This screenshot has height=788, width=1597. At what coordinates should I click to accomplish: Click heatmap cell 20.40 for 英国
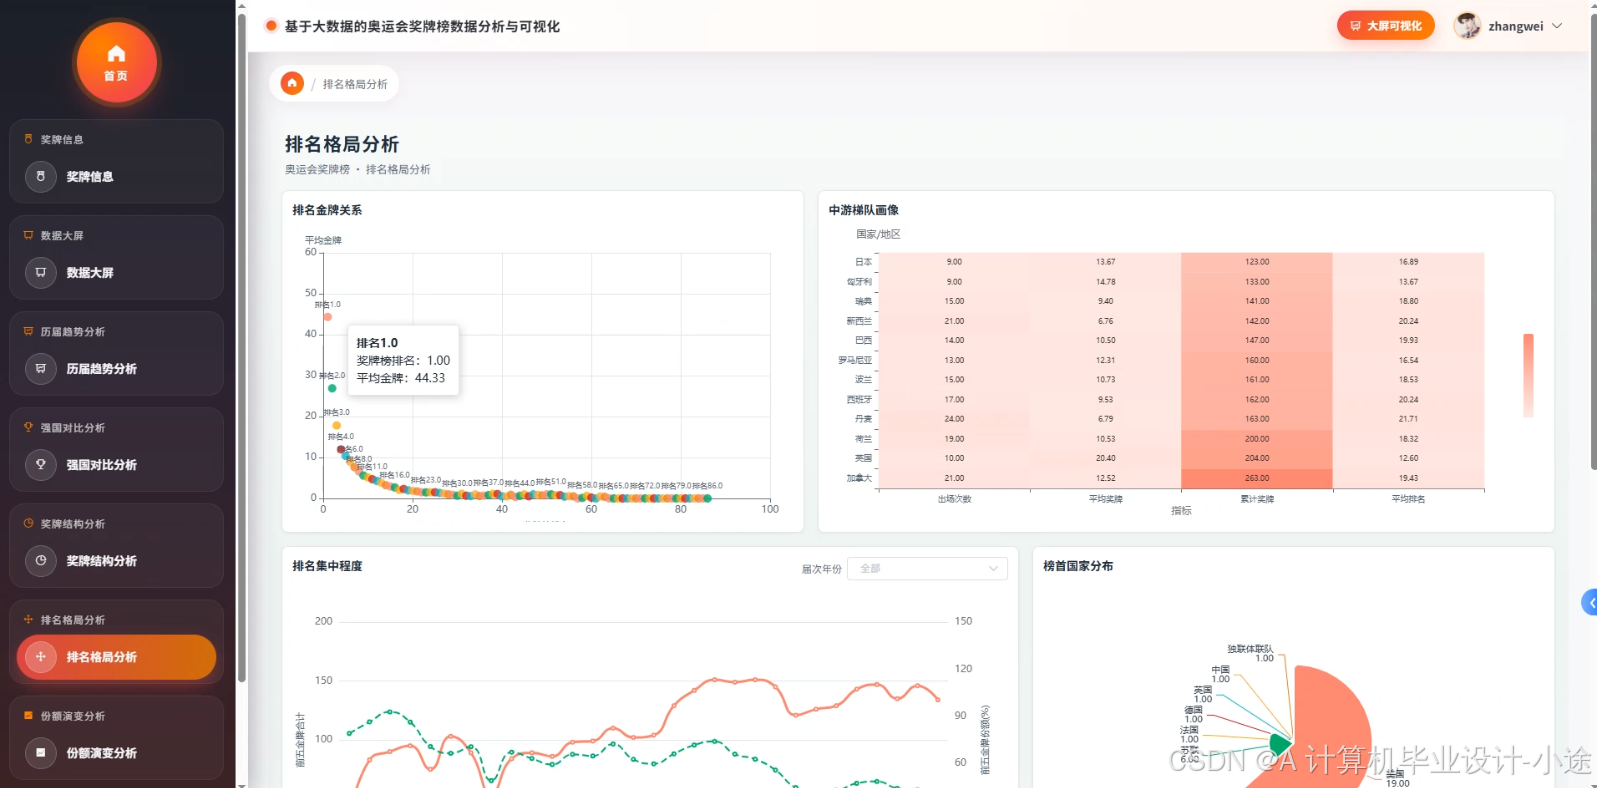click(x=1106, y=459)
